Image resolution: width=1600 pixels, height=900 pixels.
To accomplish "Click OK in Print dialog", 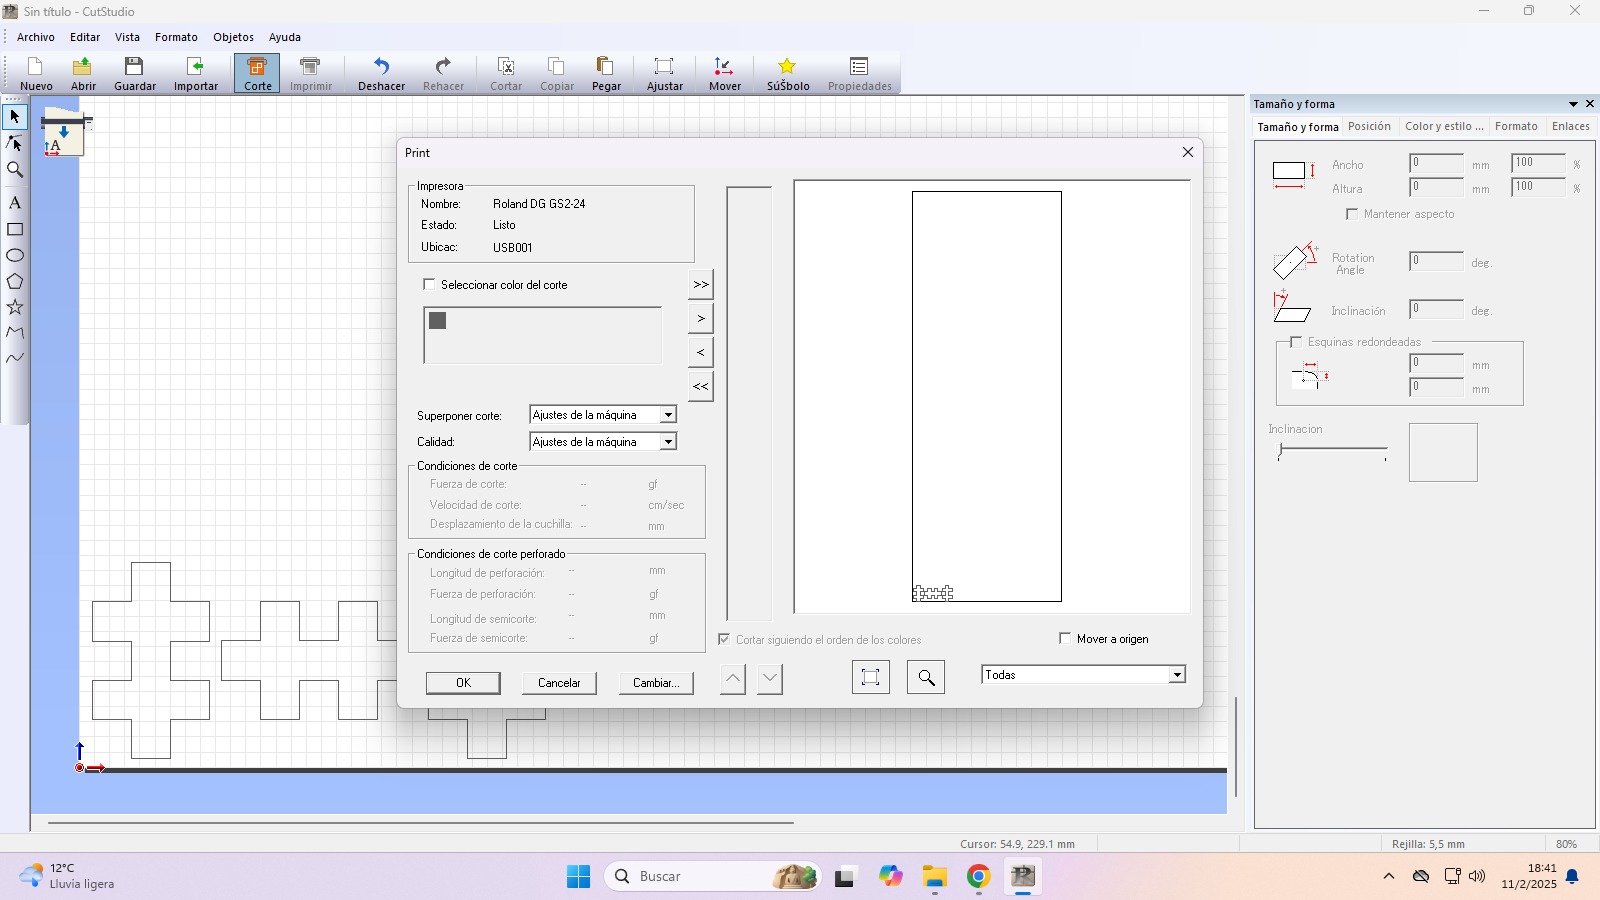I will click(463, 683).
